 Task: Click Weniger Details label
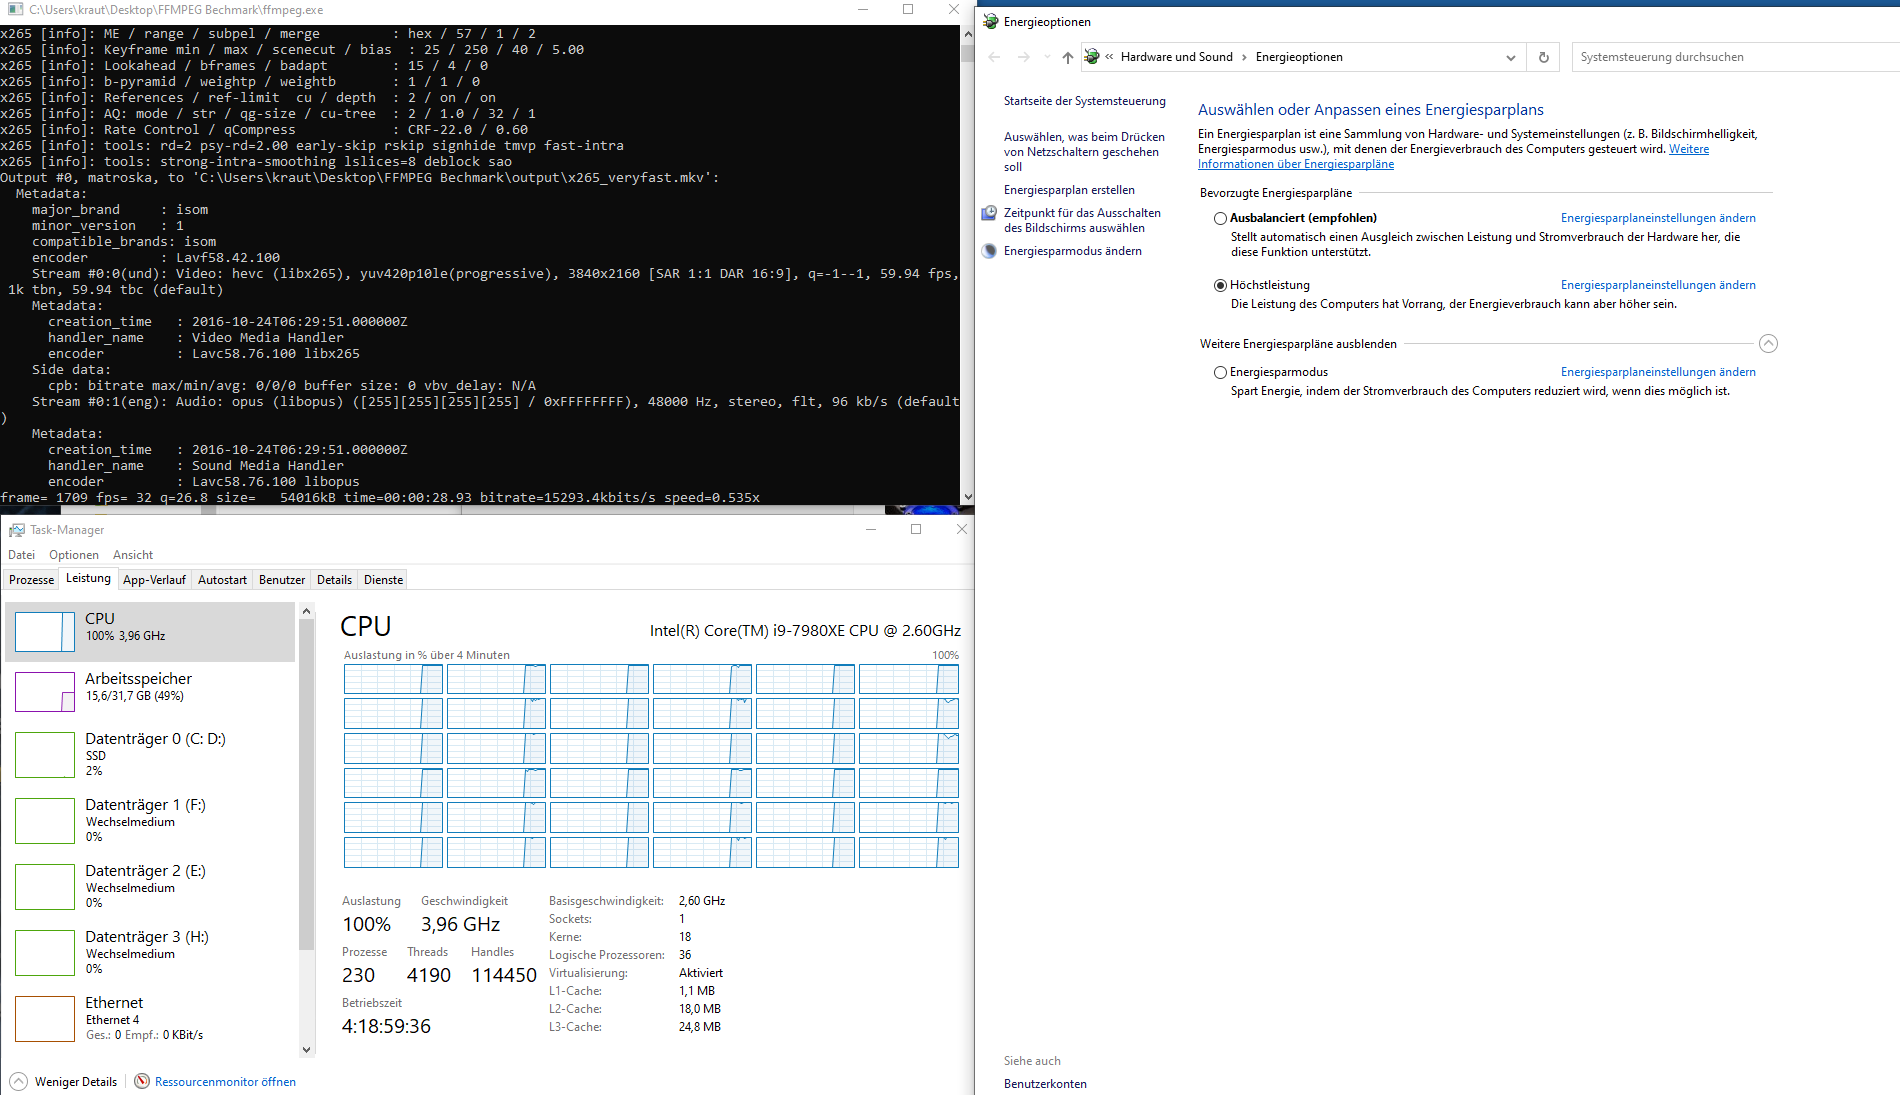point(76,1082)
